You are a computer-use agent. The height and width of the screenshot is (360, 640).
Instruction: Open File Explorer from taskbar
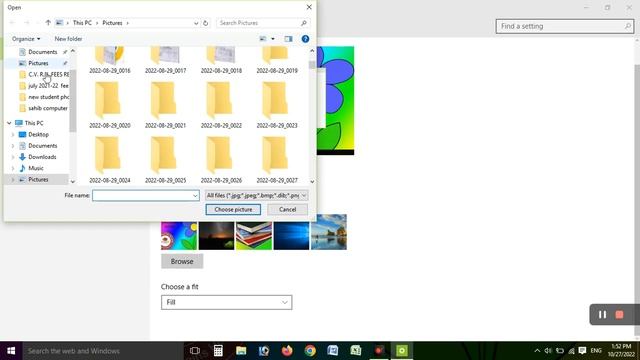pyautogui.click(x=241, y=351)
